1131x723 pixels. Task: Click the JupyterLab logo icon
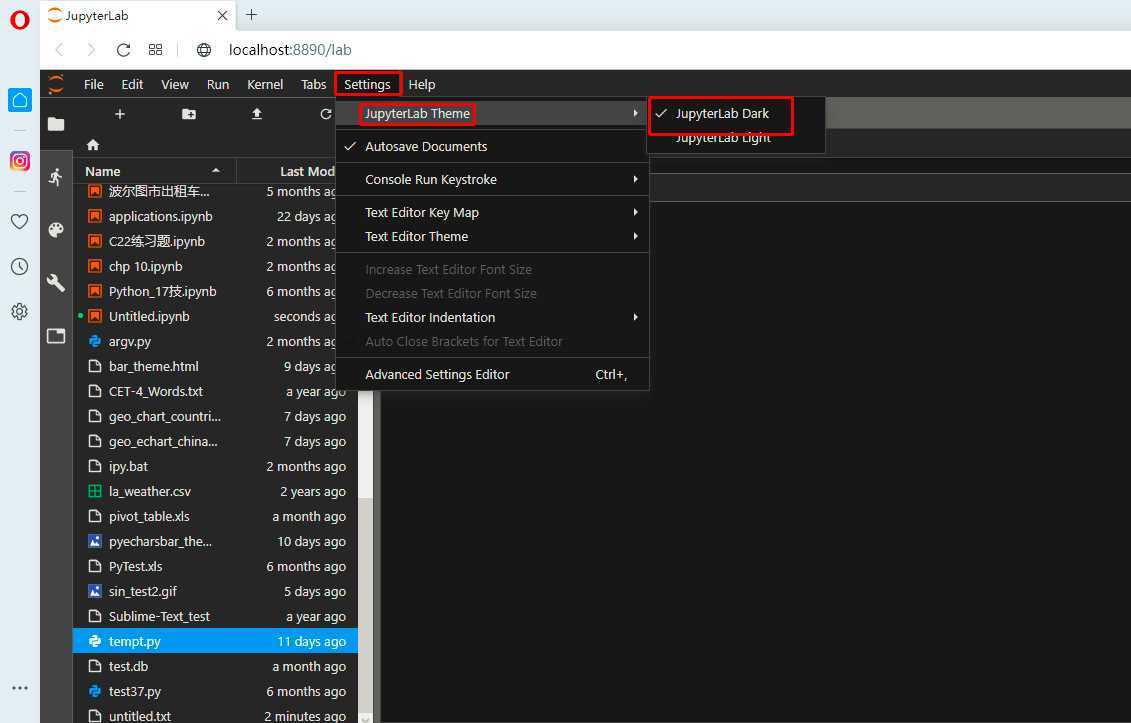click(56, 84)
